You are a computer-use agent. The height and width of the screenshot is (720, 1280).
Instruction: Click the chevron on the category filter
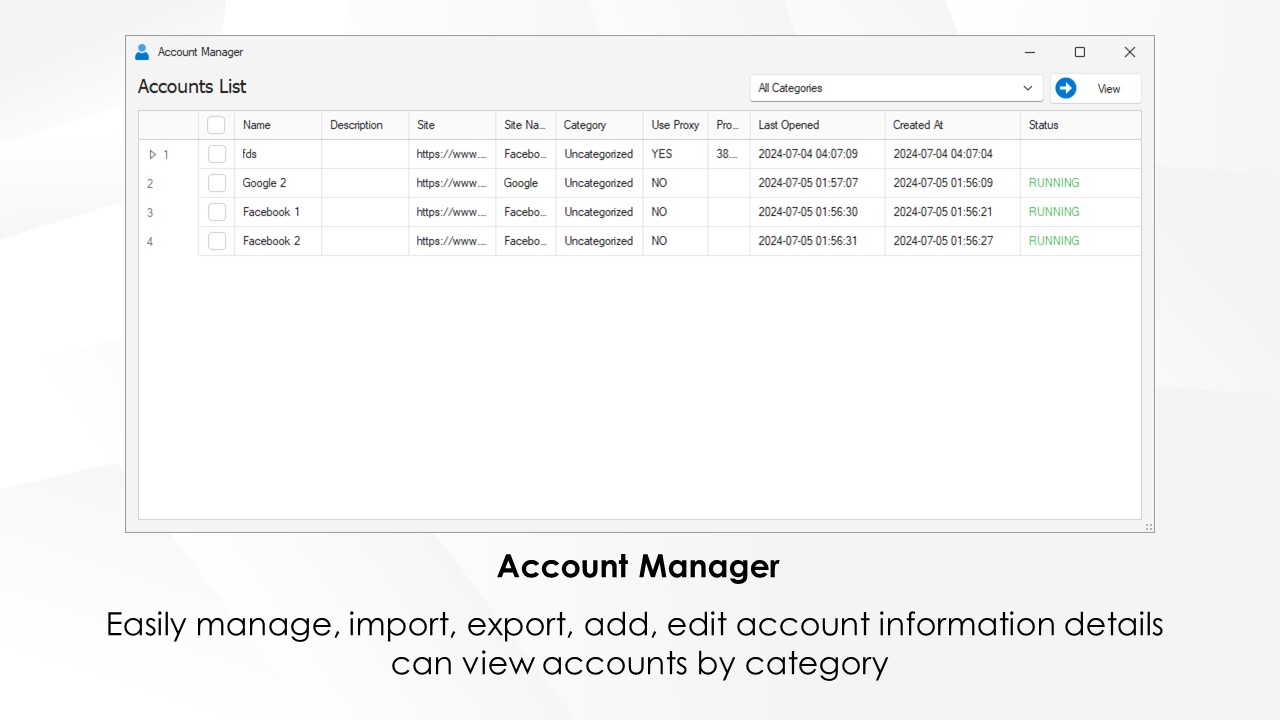[1027, 88]
